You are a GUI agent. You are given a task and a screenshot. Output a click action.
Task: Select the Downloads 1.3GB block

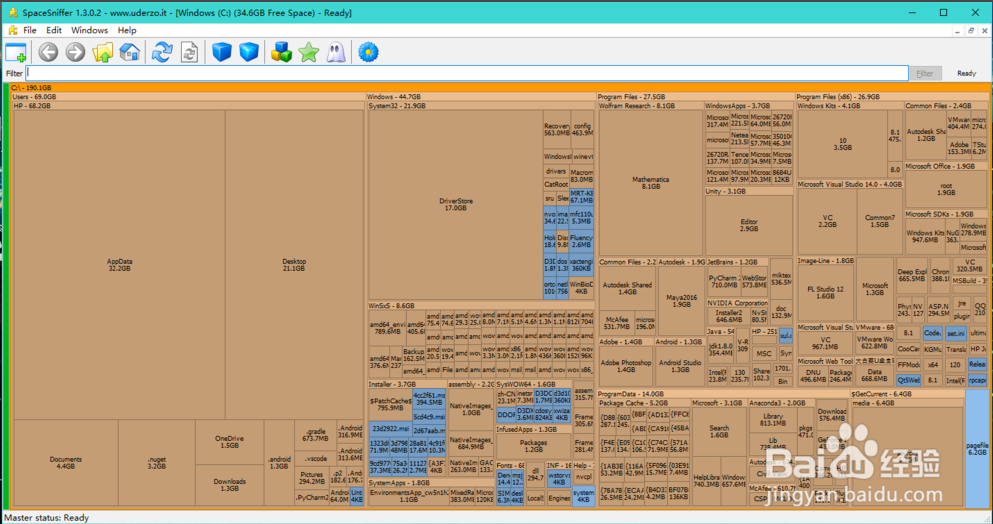(229, 485)
